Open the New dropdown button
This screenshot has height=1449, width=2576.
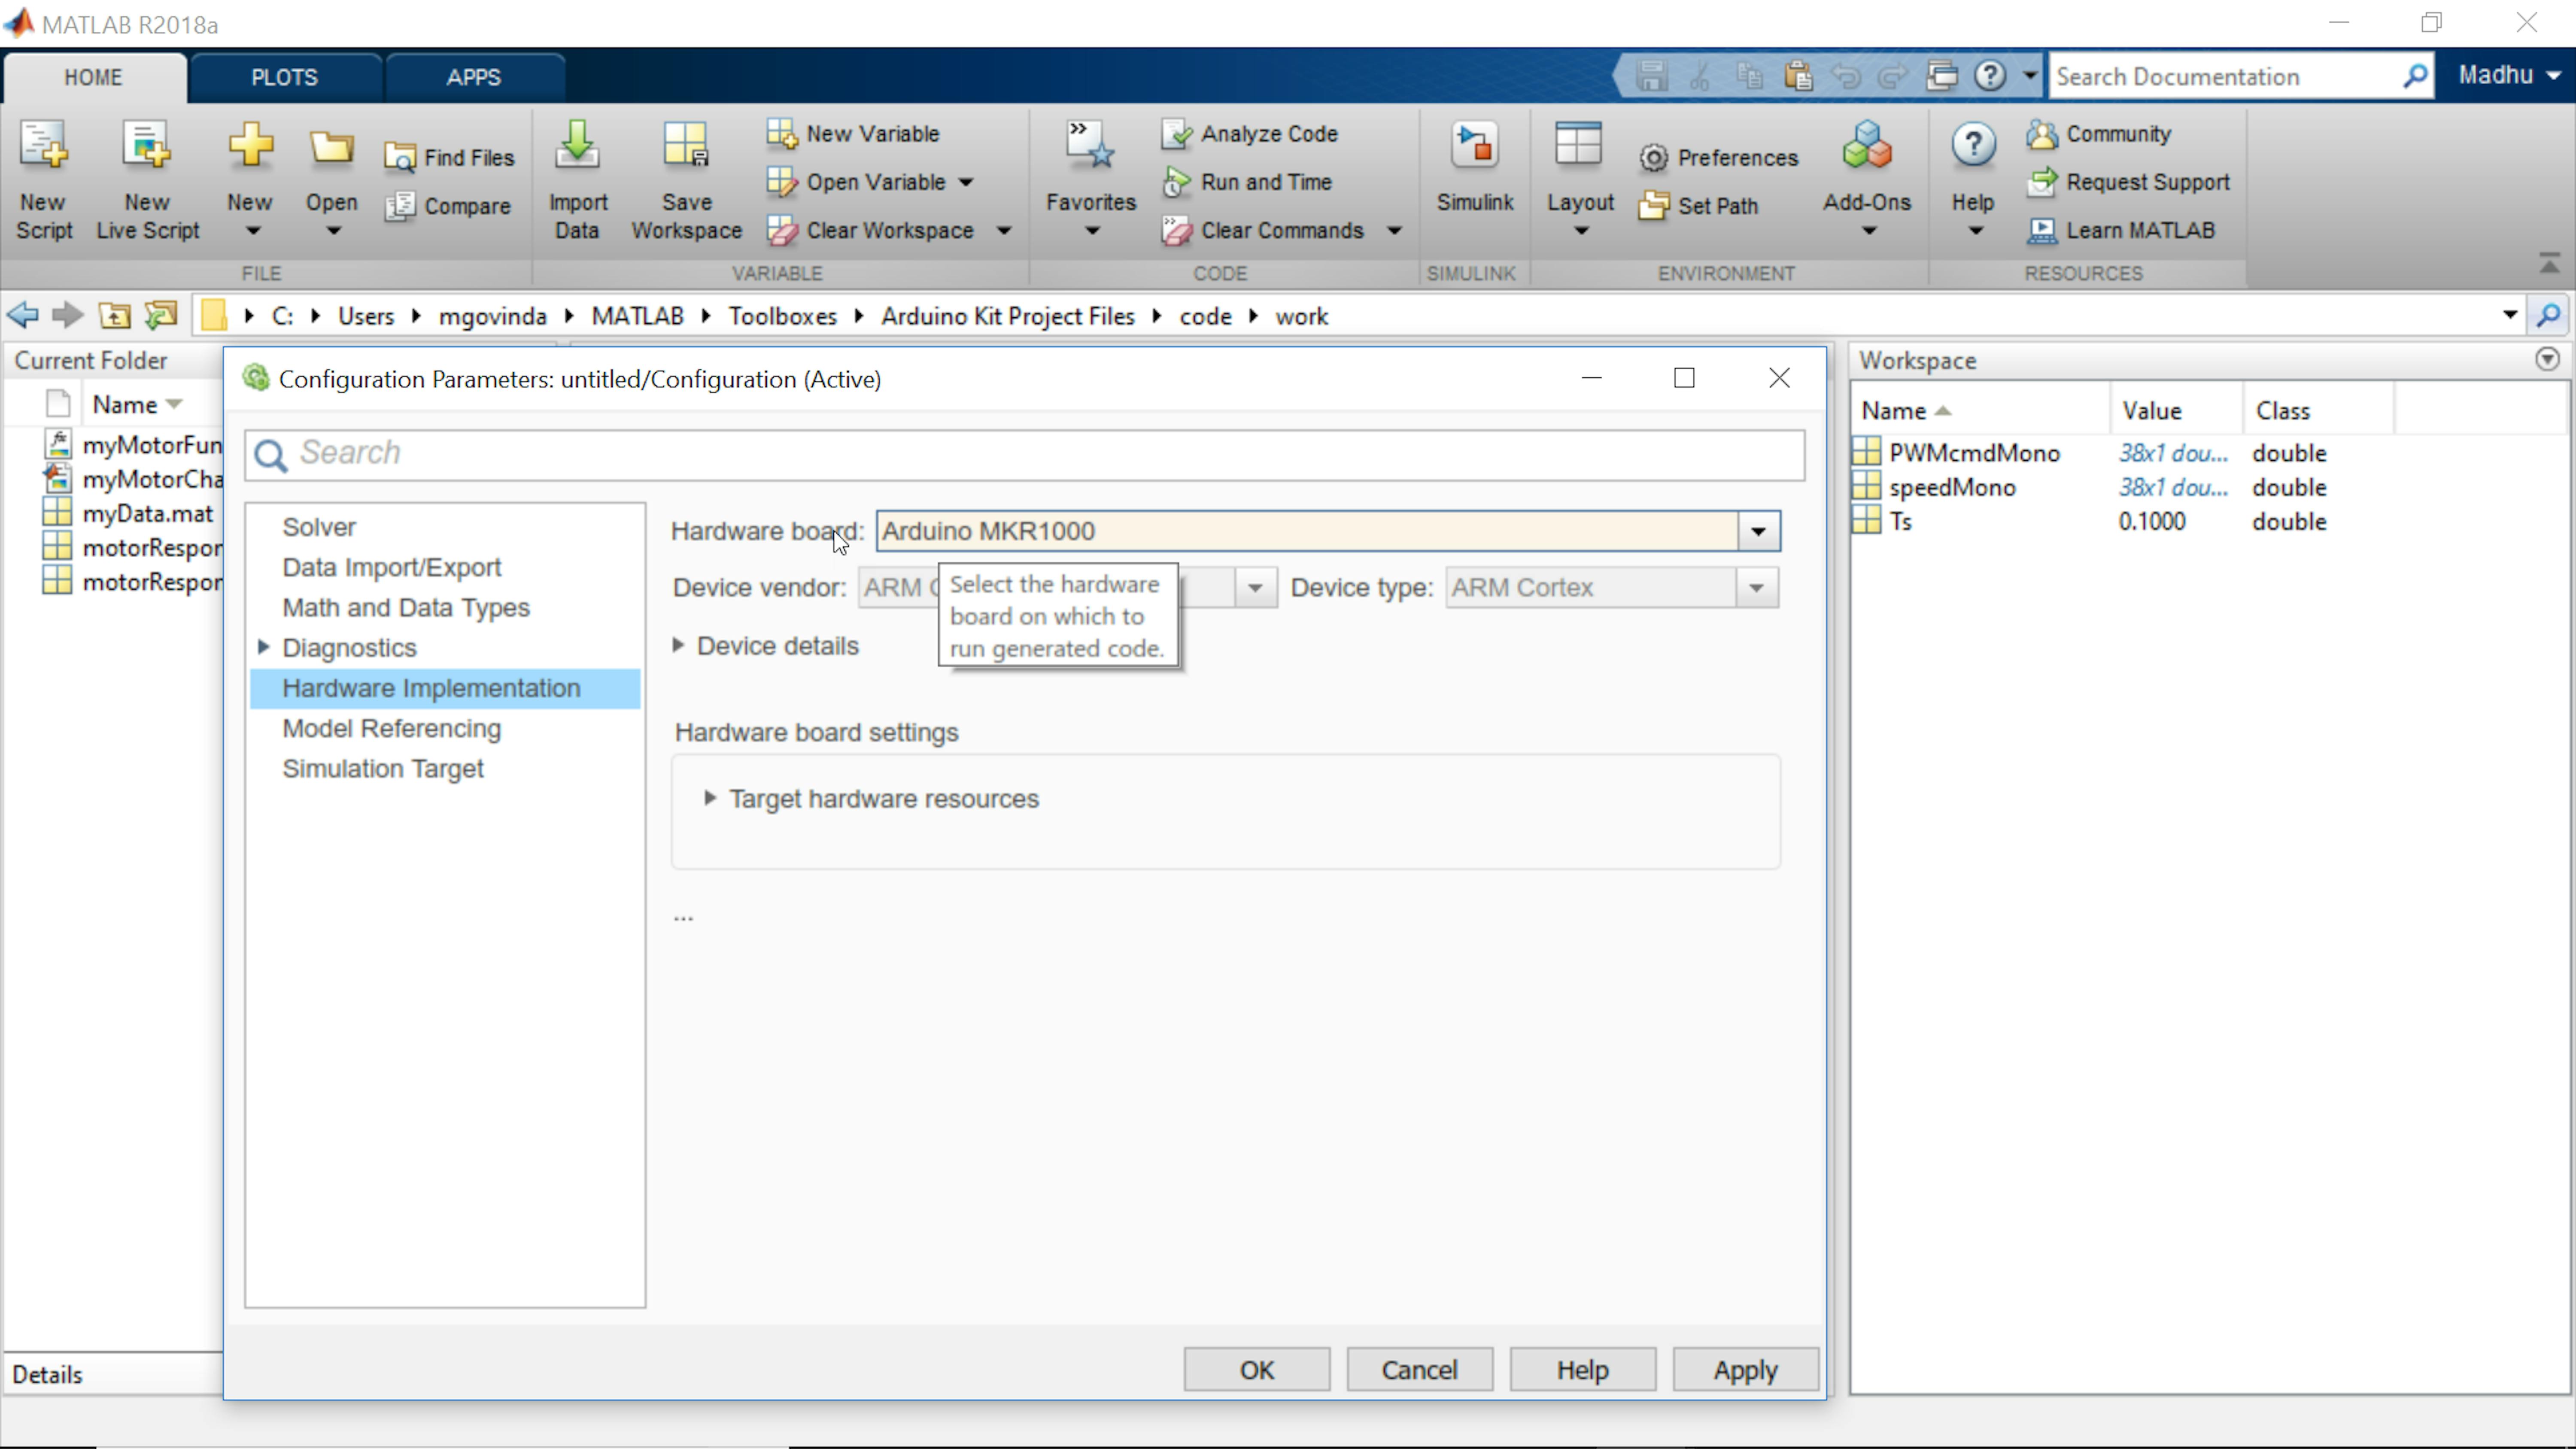250,180
